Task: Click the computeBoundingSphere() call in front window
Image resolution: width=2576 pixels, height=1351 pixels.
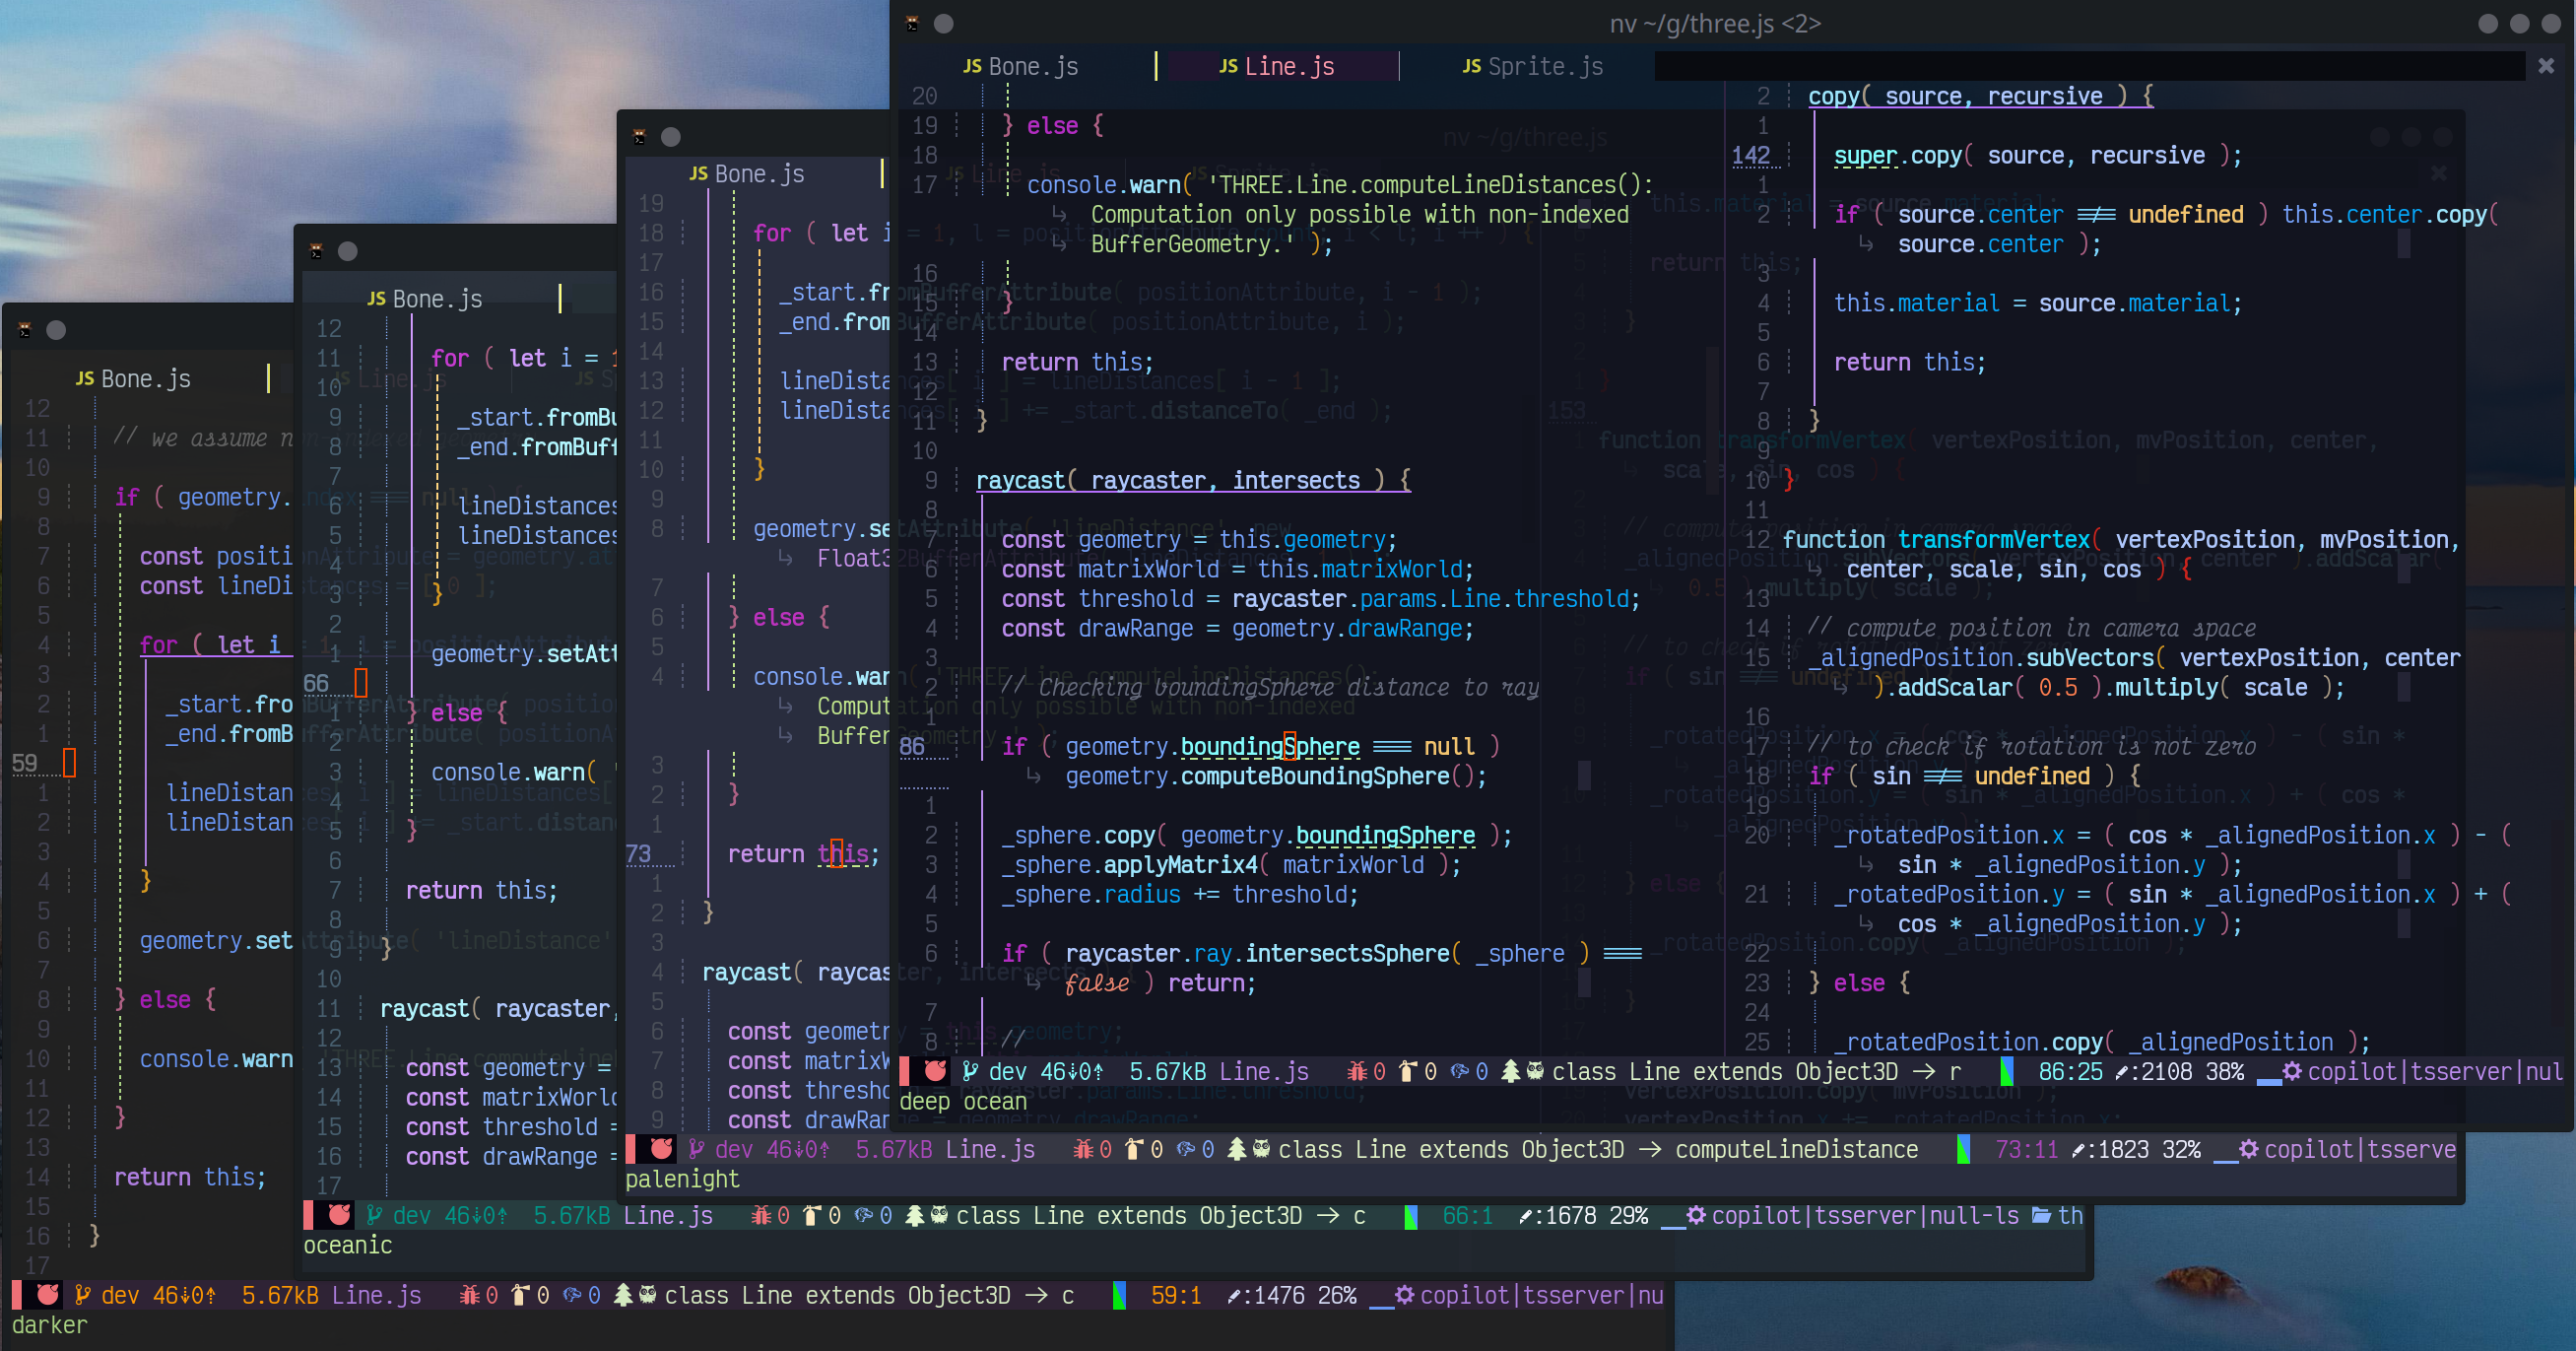Action: tap(1327, 776)
